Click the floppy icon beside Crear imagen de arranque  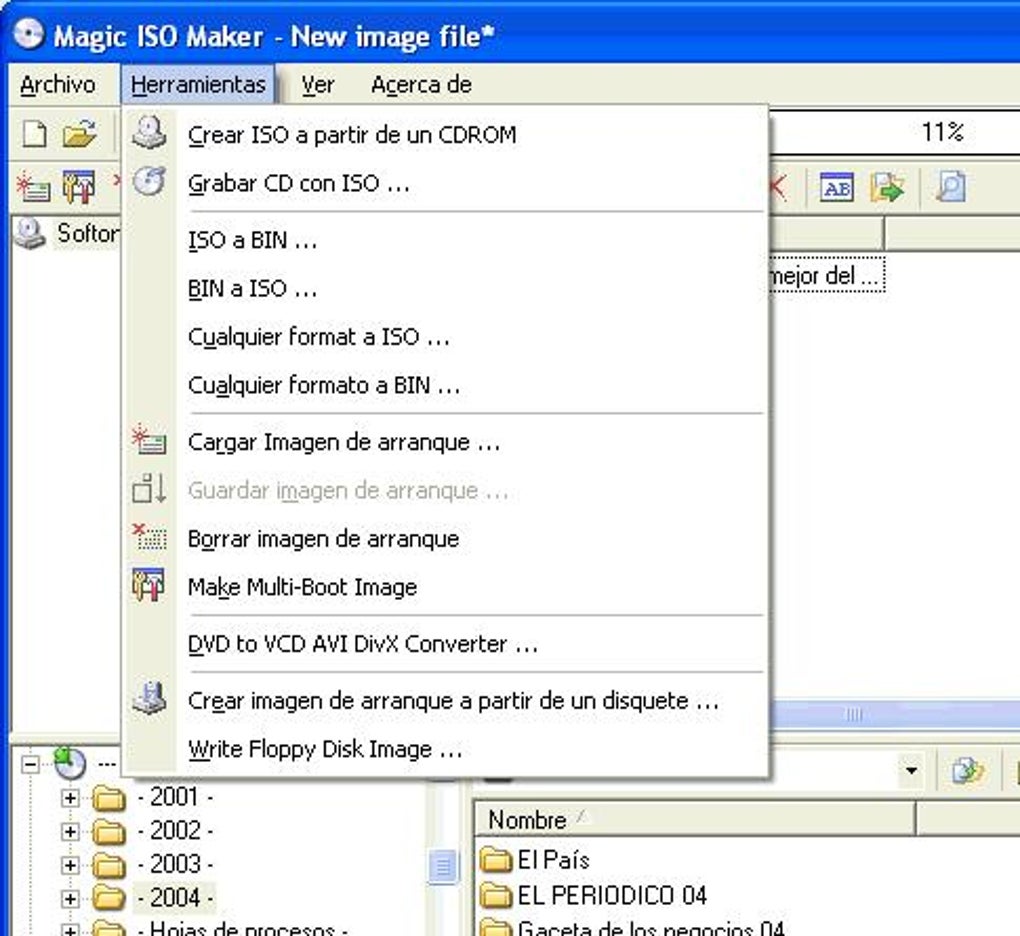coord(149,699)
